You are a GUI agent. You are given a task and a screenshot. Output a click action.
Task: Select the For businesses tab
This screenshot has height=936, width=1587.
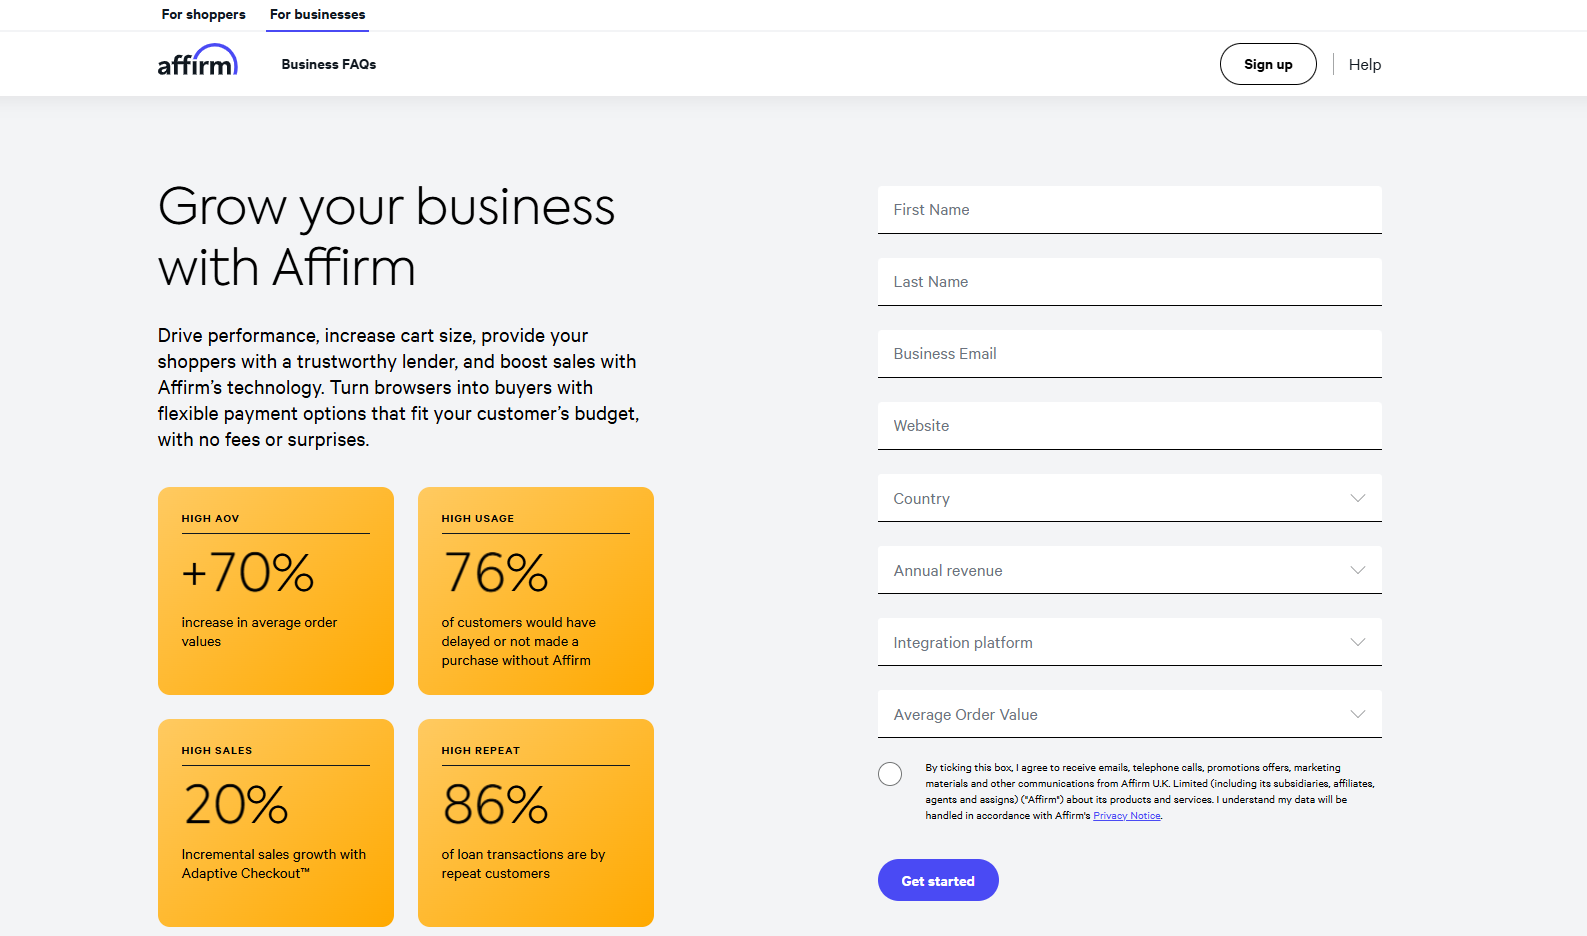(317, 14)
